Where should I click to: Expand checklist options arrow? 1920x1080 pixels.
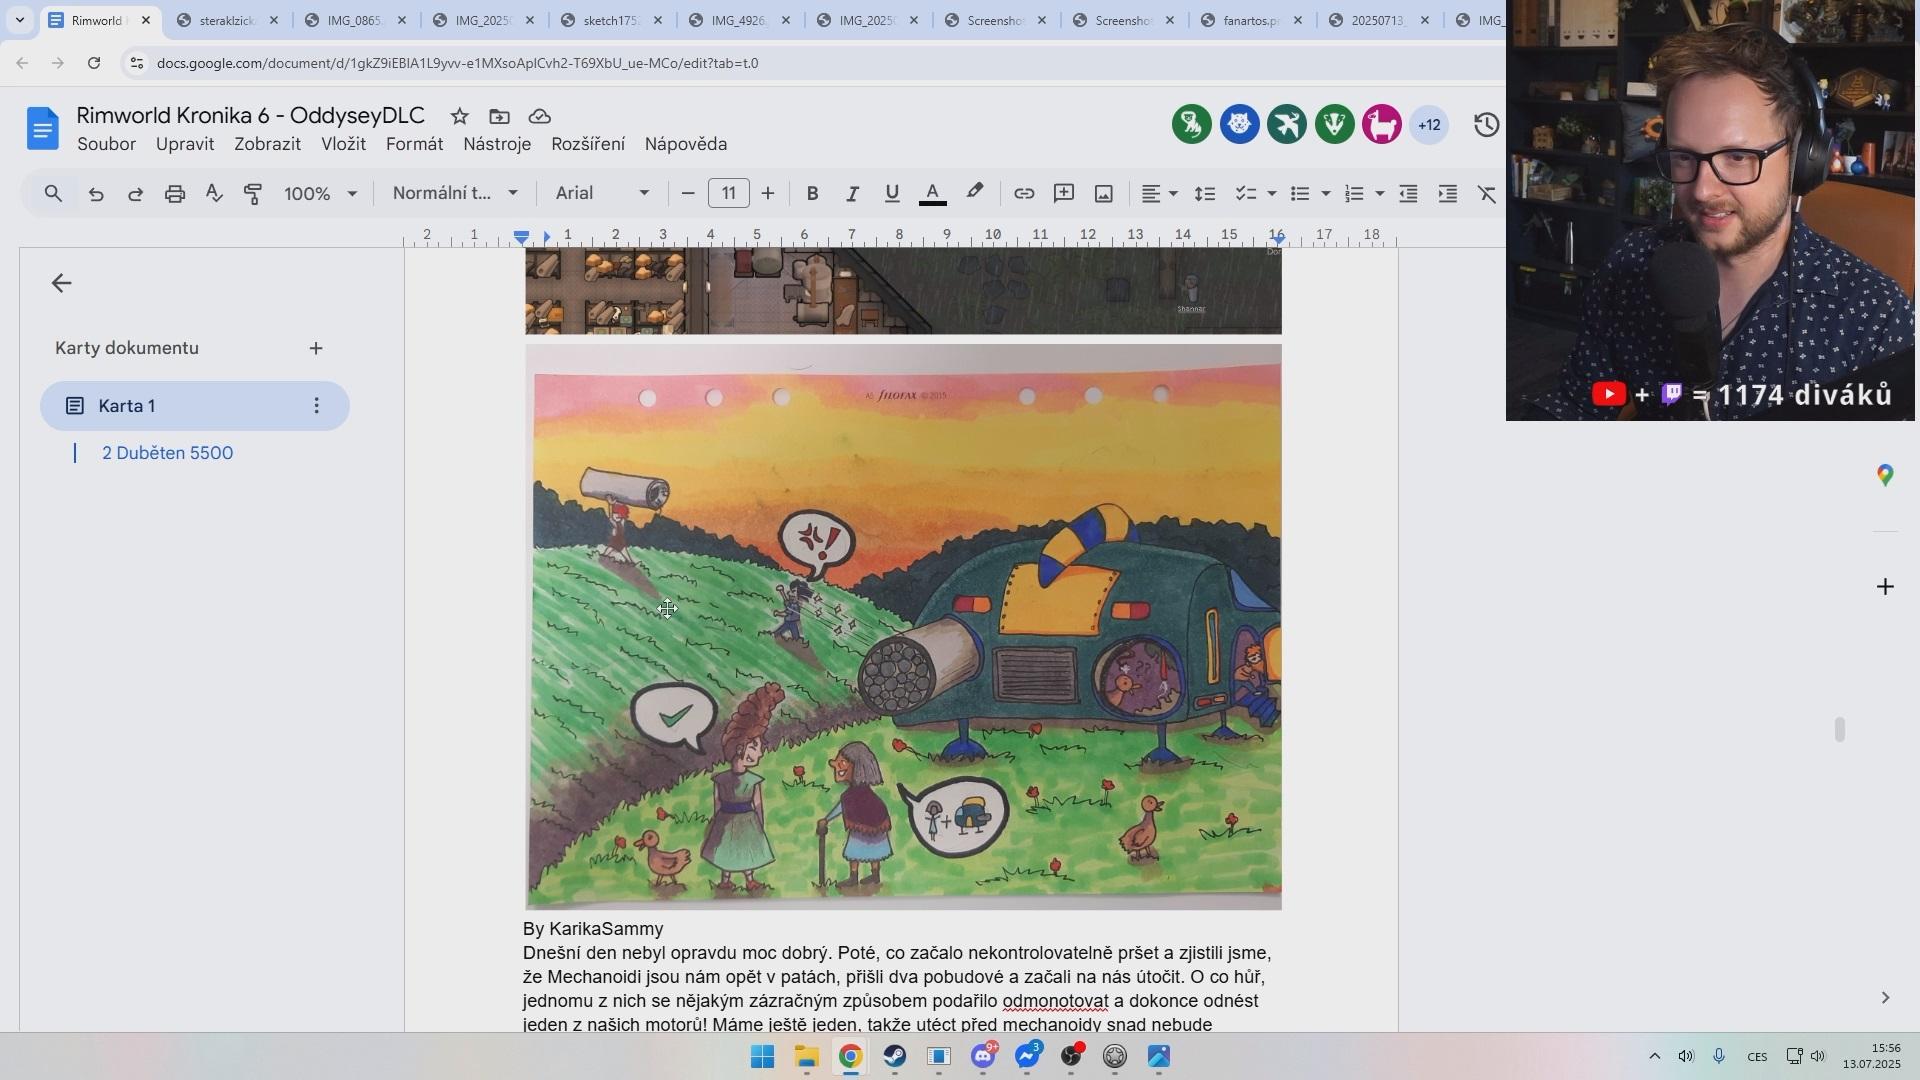pyautogui.click(x=1272, y=194)
